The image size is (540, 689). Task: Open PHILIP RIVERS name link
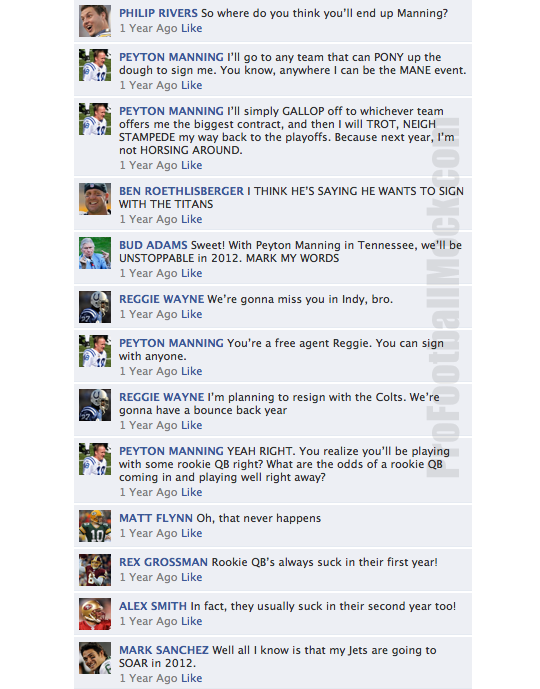point(158,13)
